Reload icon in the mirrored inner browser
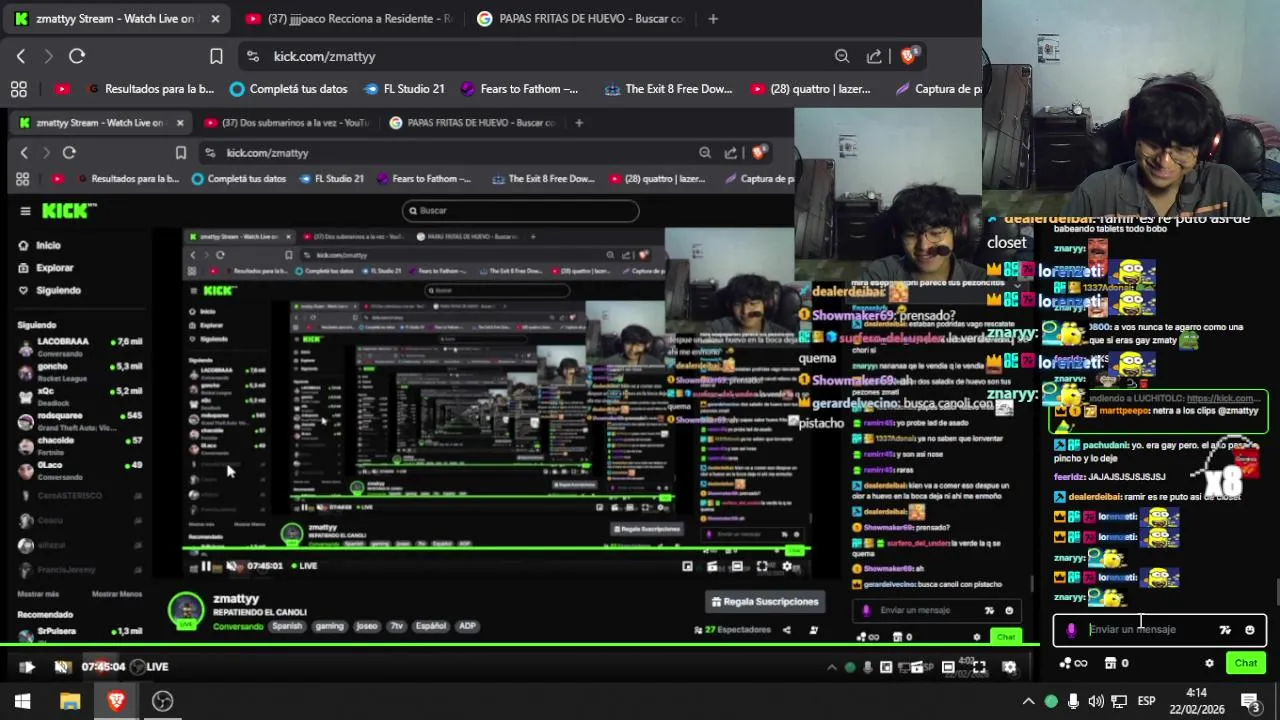Viewport: 1280px width, 720px height. coord(69,153)
